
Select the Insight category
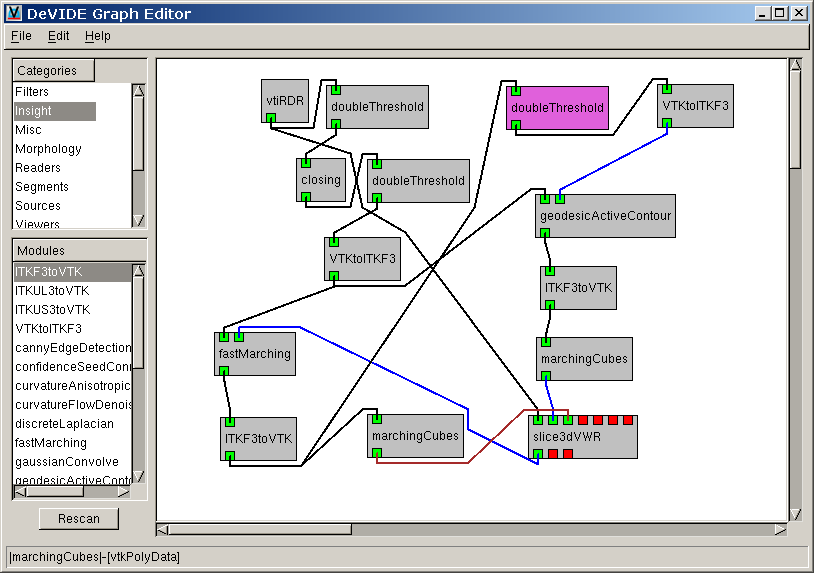click(55, 111)
